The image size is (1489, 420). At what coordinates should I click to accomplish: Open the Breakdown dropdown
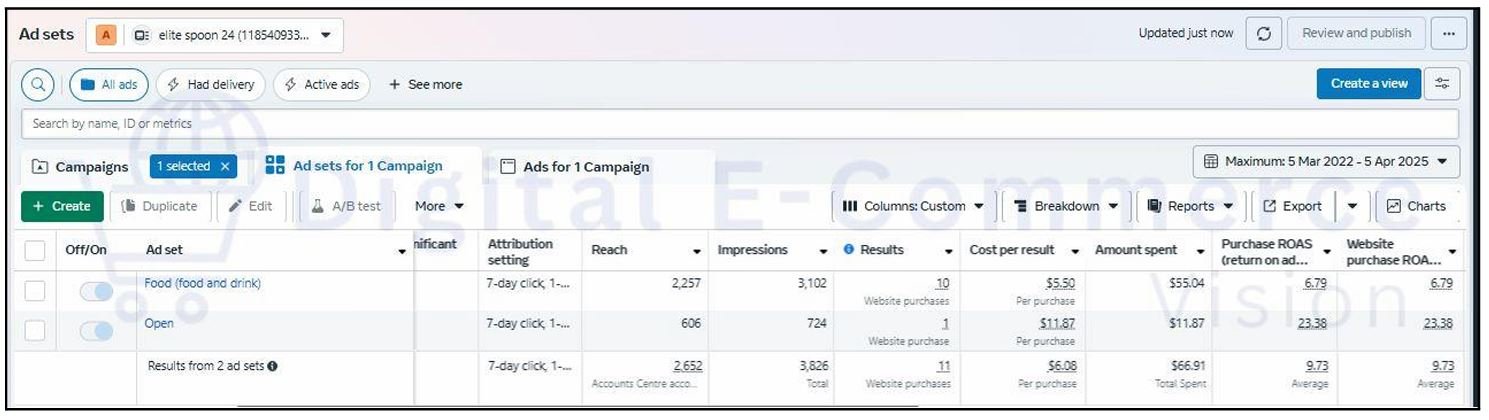1066,206
